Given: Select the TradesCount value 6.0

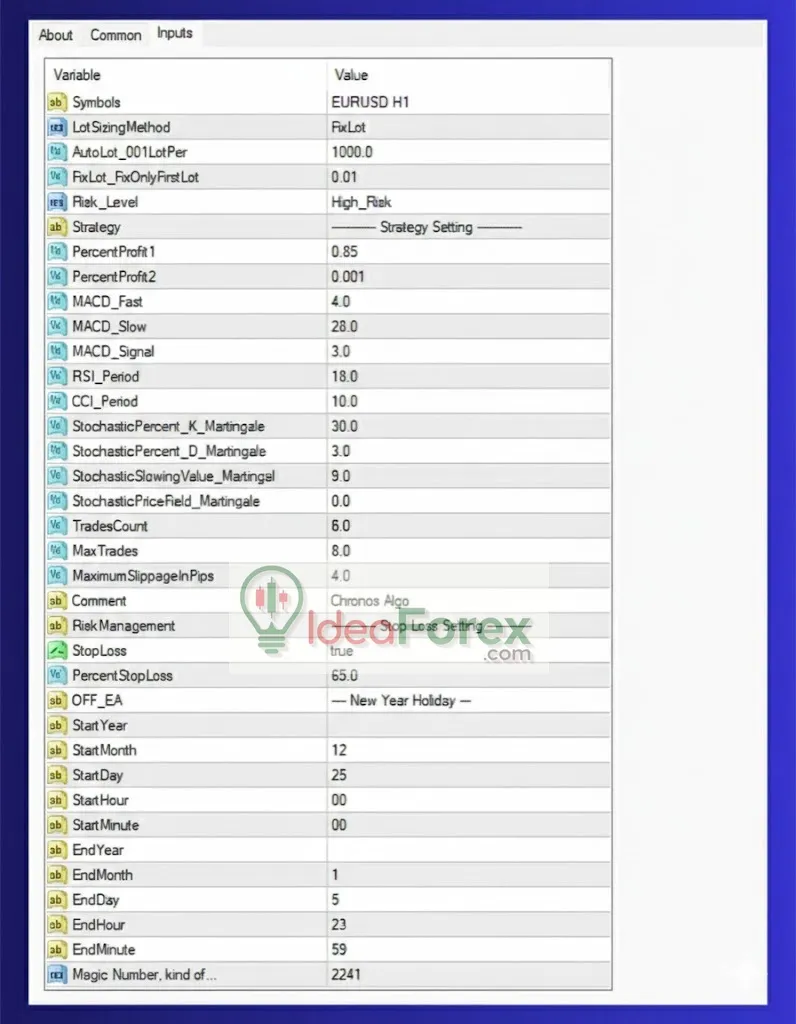Looking at the screenshot, I should point(341,526).
